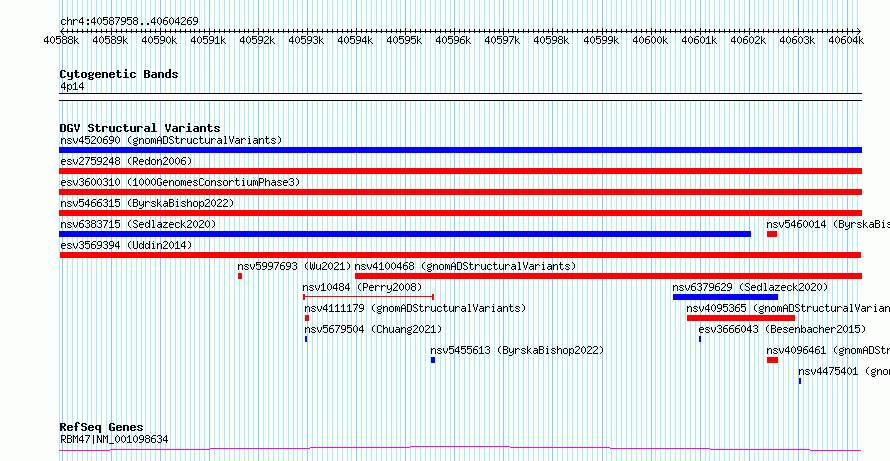
Task: Click the 40594k ruler tick label
Action: point(354,40)
